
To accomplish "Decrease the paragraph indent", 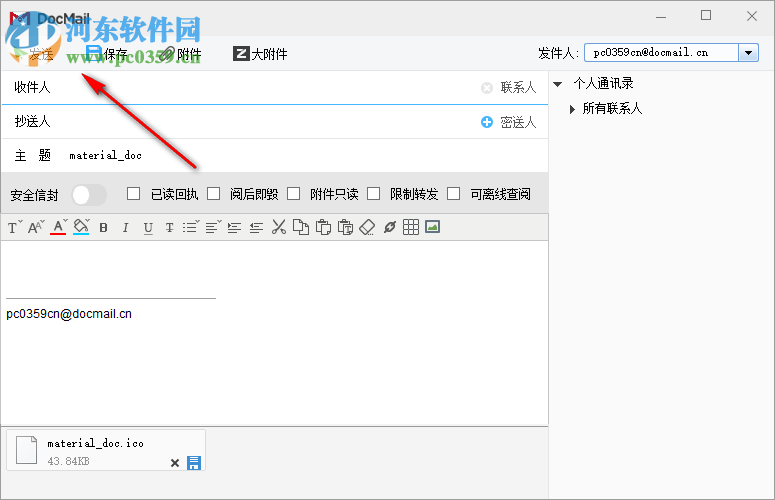I will (x=256, y=228).
